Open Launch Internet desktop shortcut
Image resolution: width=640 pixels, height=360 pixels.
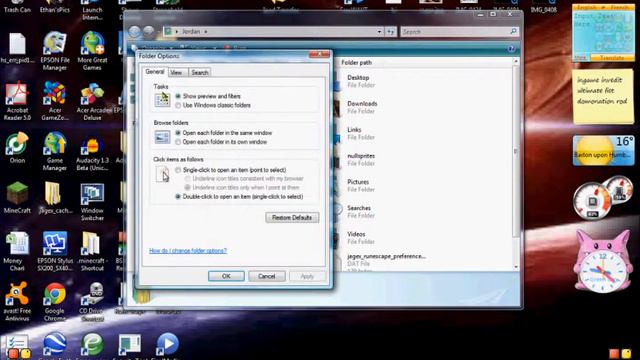[92, 10]
